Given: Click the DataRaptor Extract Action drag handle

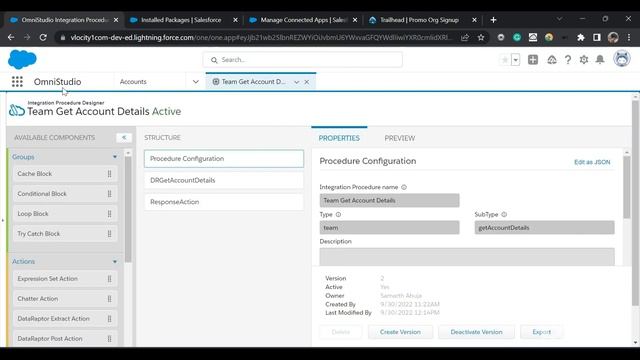Looking at the screenshot, I should pyautogui.click(x=109, y=319).
